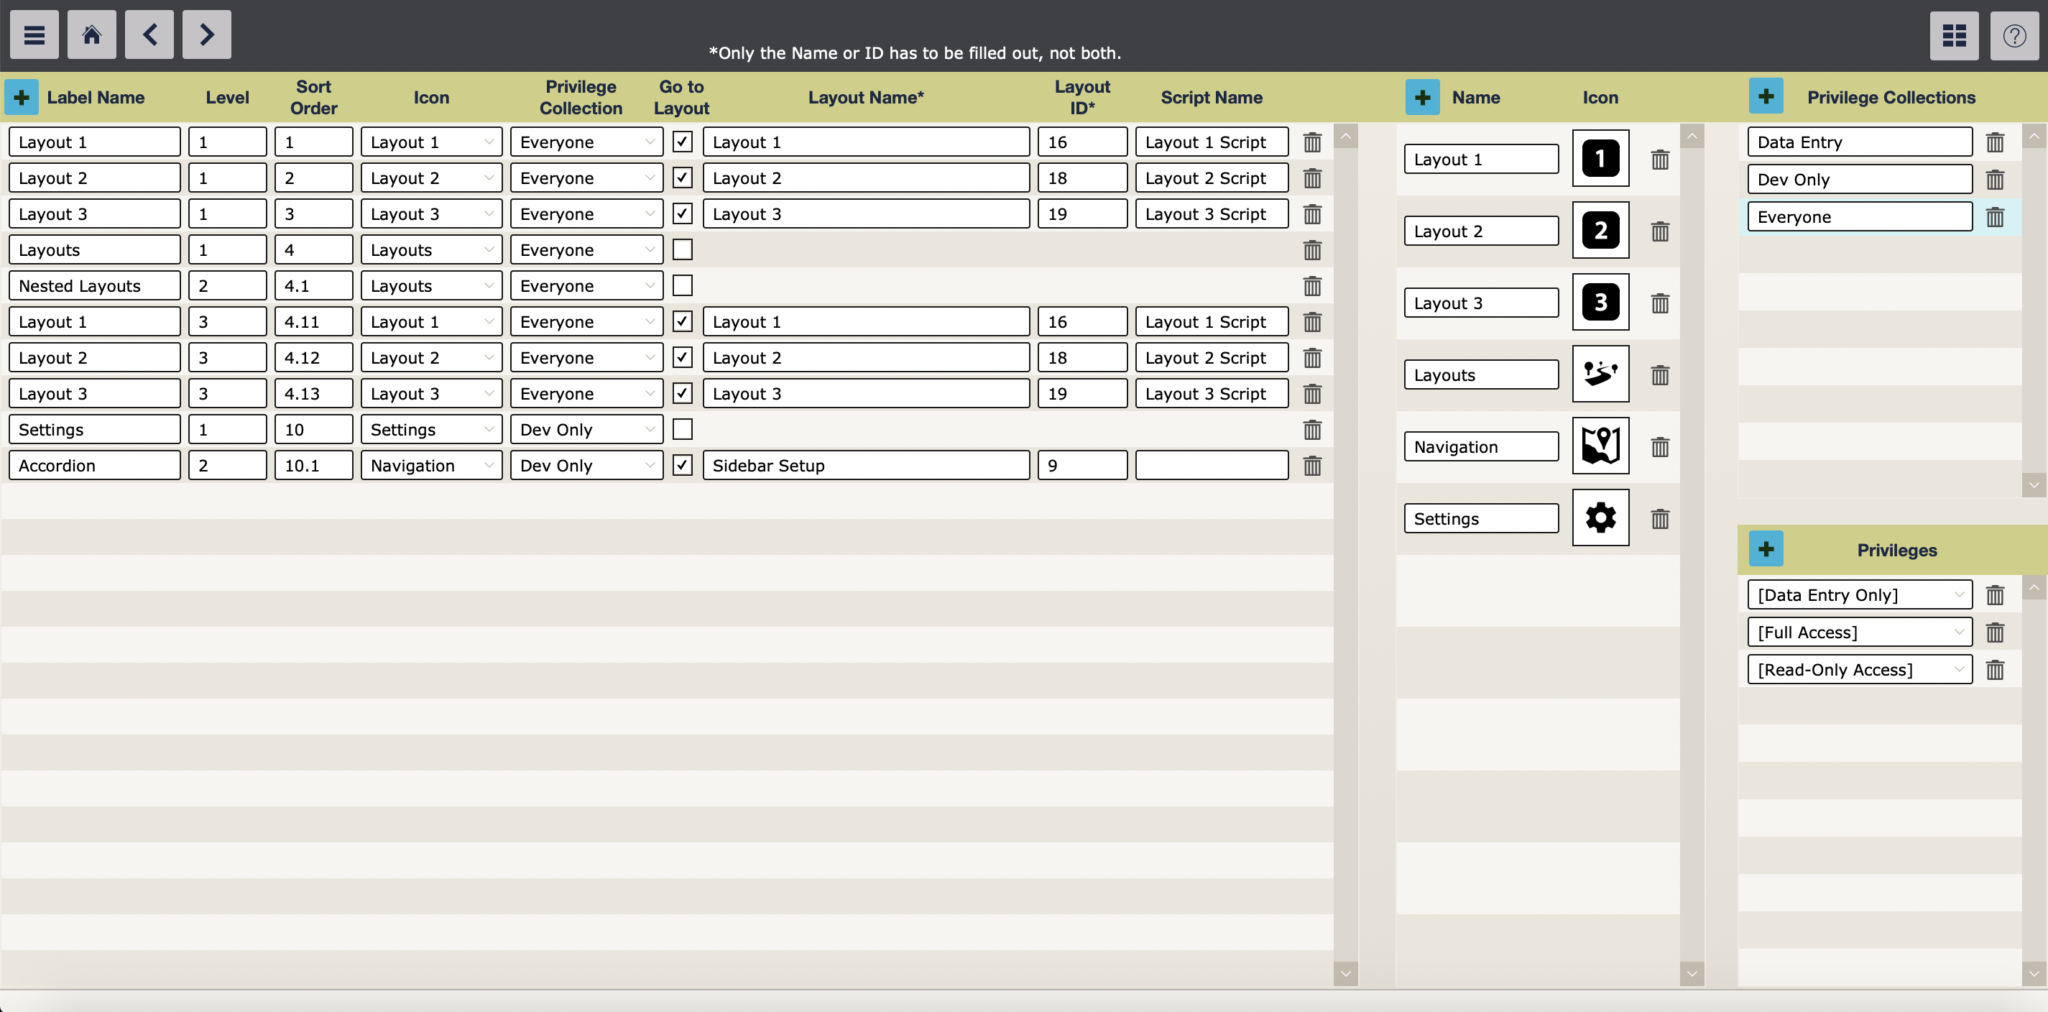Click the Layout ID field containing 9
The height and width of the screenshot is (1012, 2048).
[x=1081, y=465]
